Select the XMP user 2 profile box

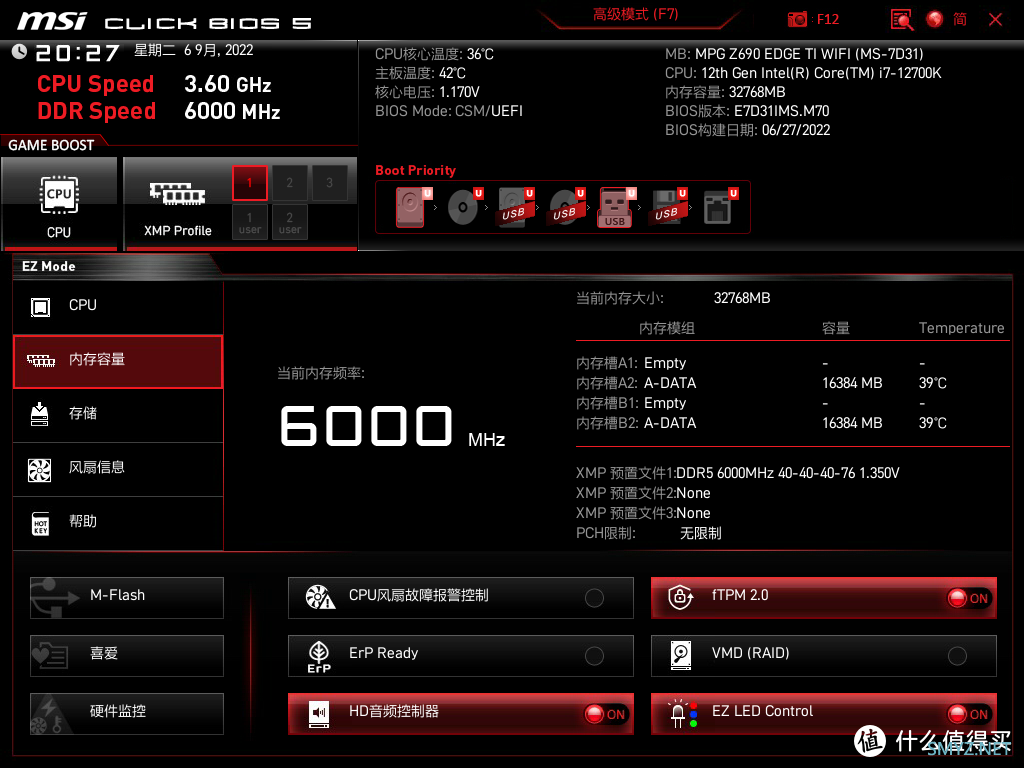click(289, 223)
